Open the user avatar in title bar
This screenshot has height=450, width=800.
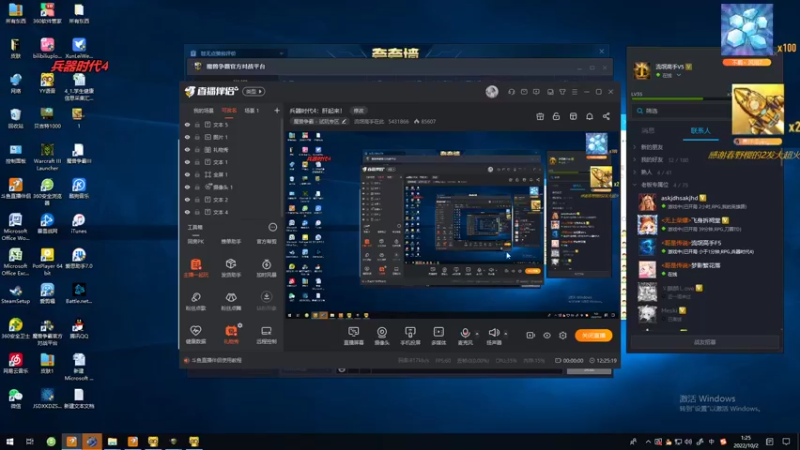click(x=492, y=92)
